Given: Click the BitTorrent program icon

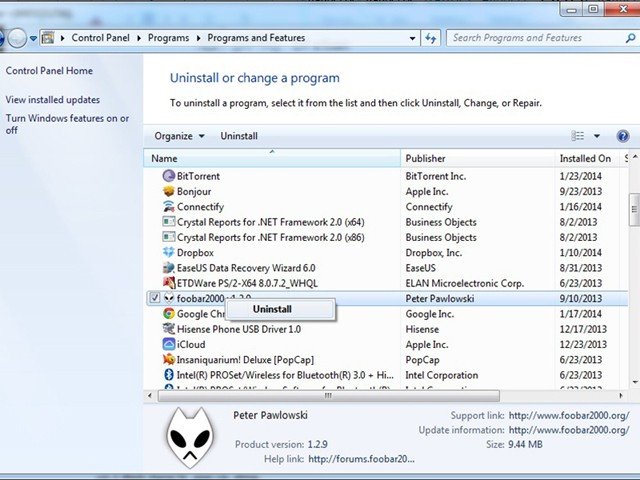Looking at the screenshot, I should pos(169,176).
